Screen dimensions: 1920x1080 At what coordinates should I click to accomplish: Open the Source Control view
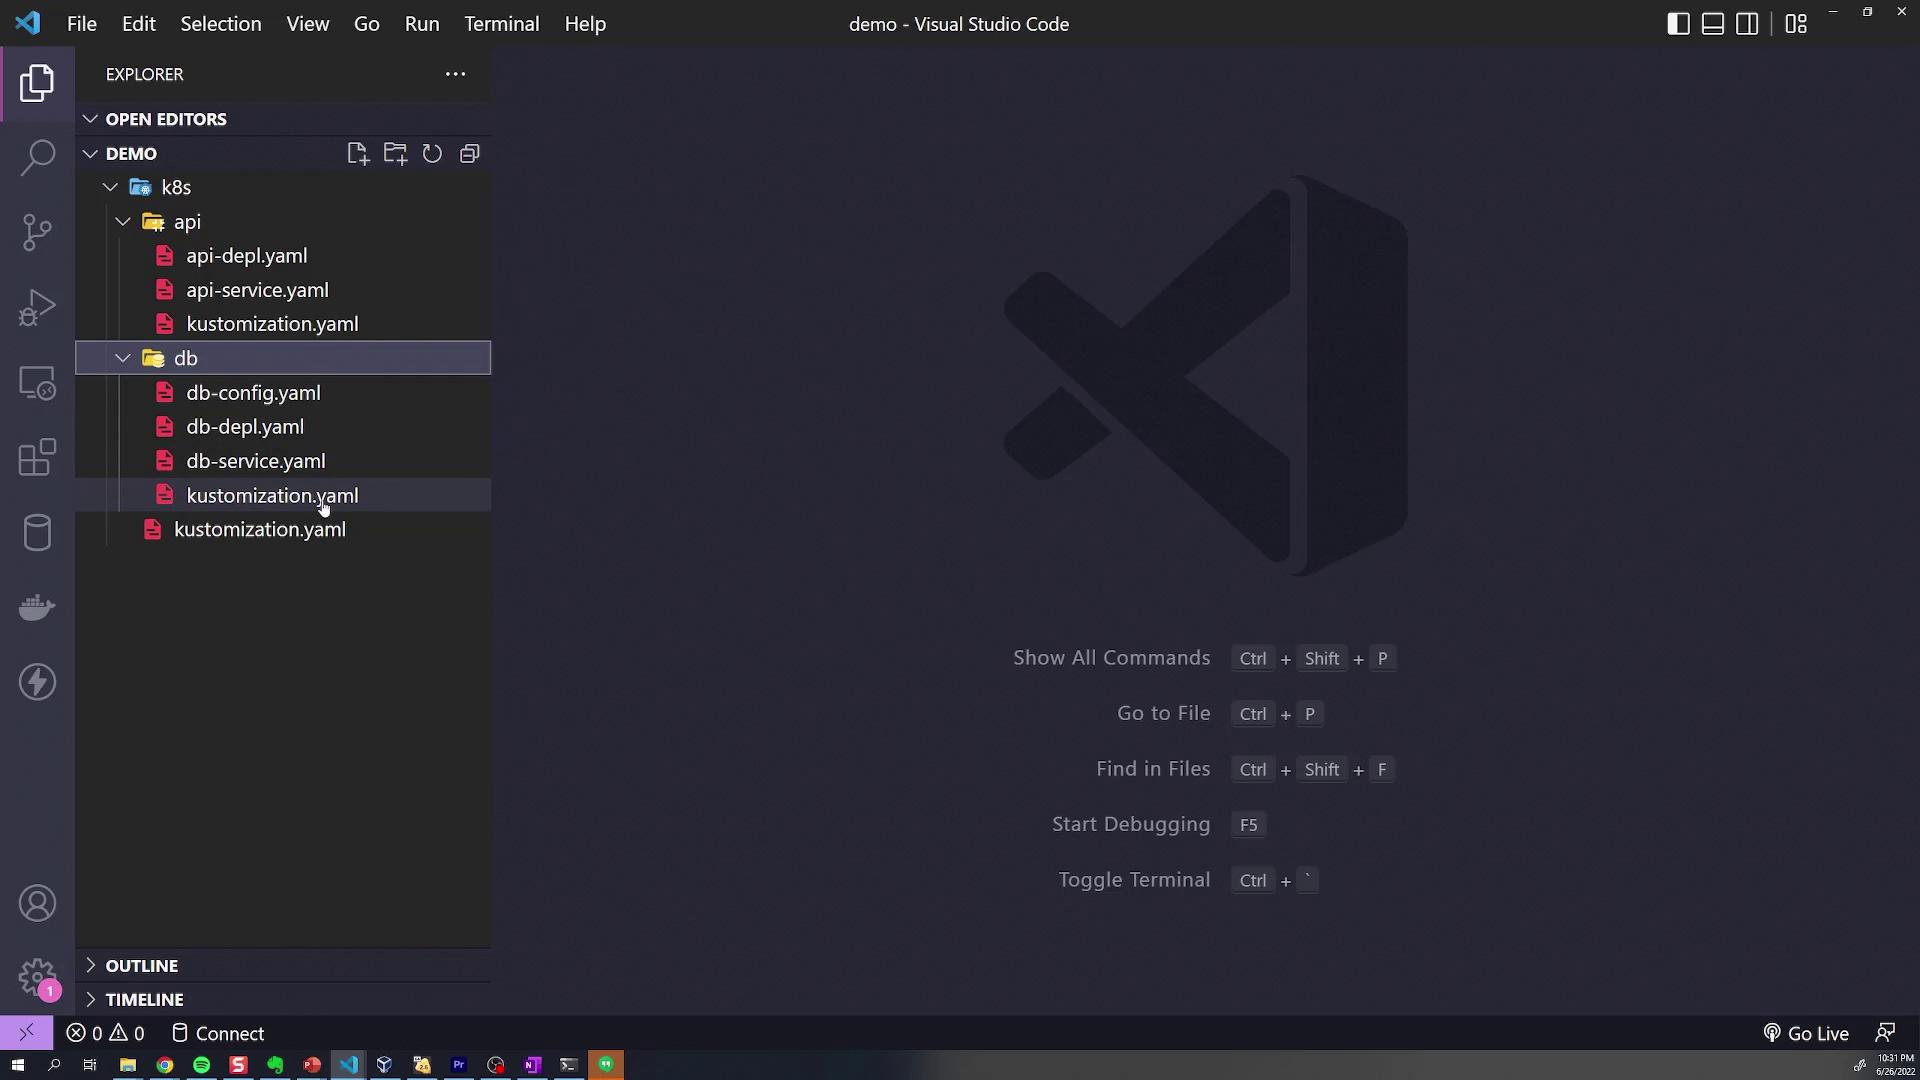click(x=37, y=232)
